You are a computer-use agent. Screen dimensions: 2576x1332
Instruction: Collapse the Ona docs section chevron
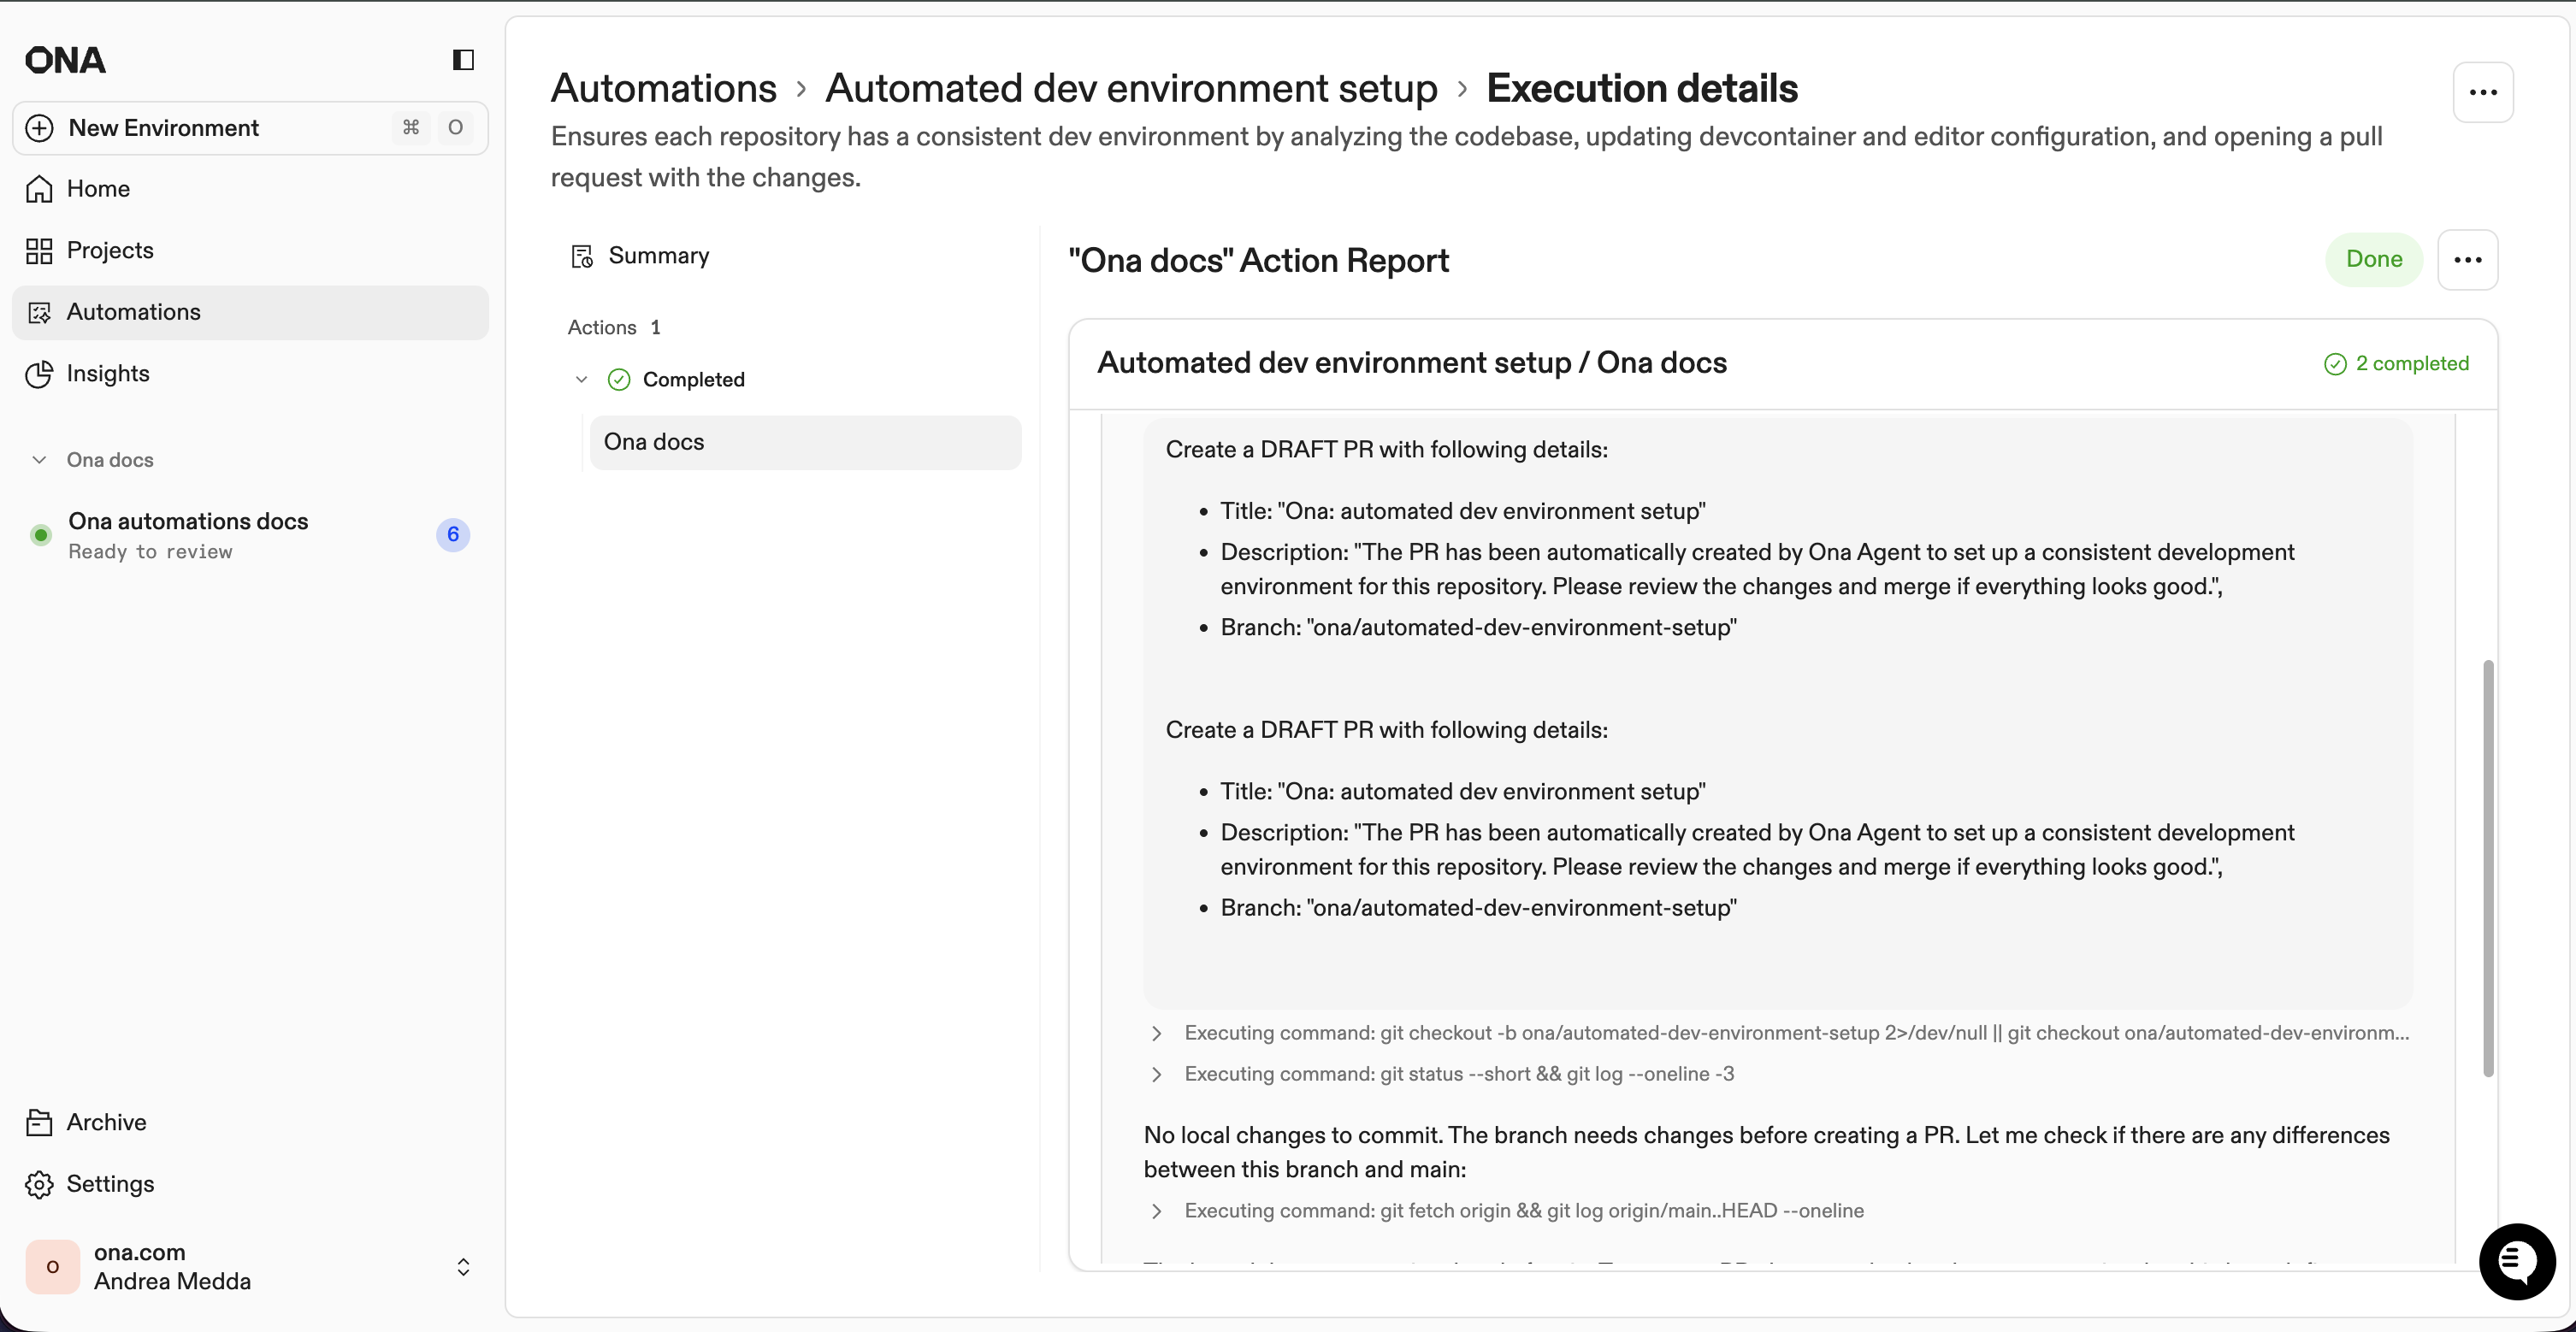pos(39,460)
